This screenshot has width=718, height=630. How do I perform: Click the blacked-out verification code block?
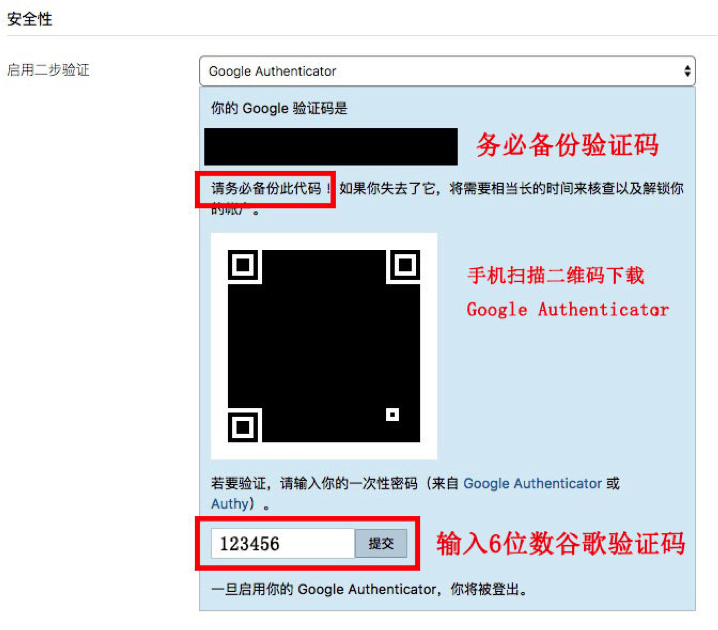(331, 147)
